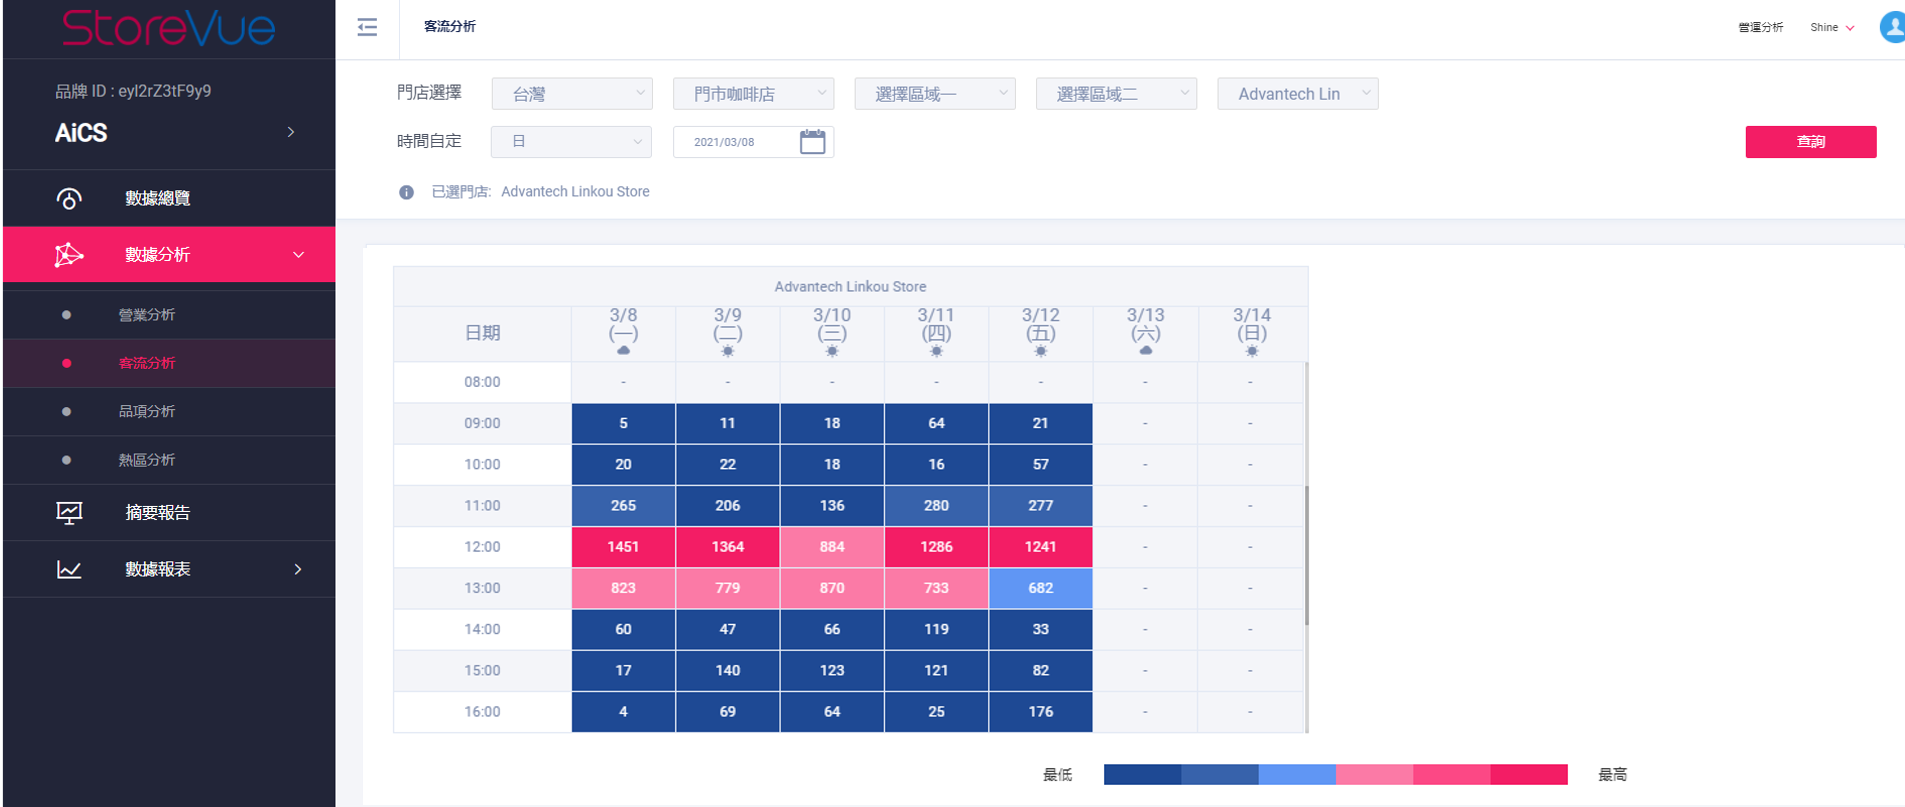Click the 數據總覽 dashboard icon
1905x807 pixels.
[x=69, y=198]
